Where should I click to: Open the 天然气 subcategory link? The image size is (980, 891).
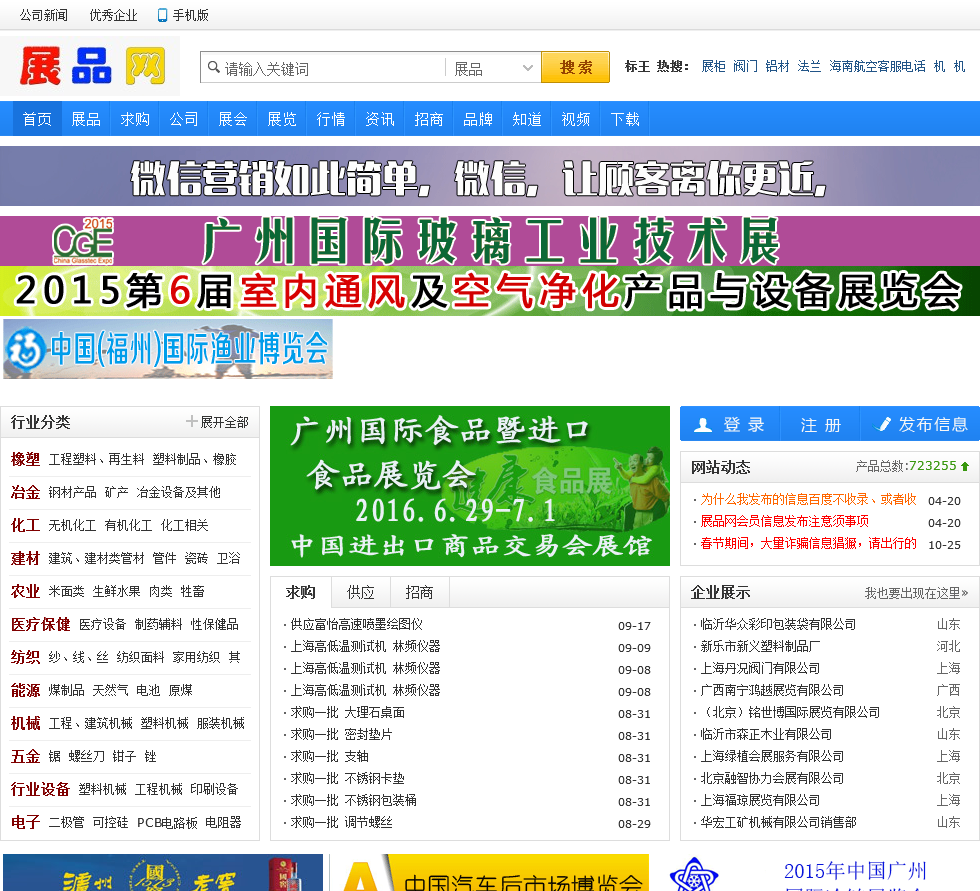point(110,690)
